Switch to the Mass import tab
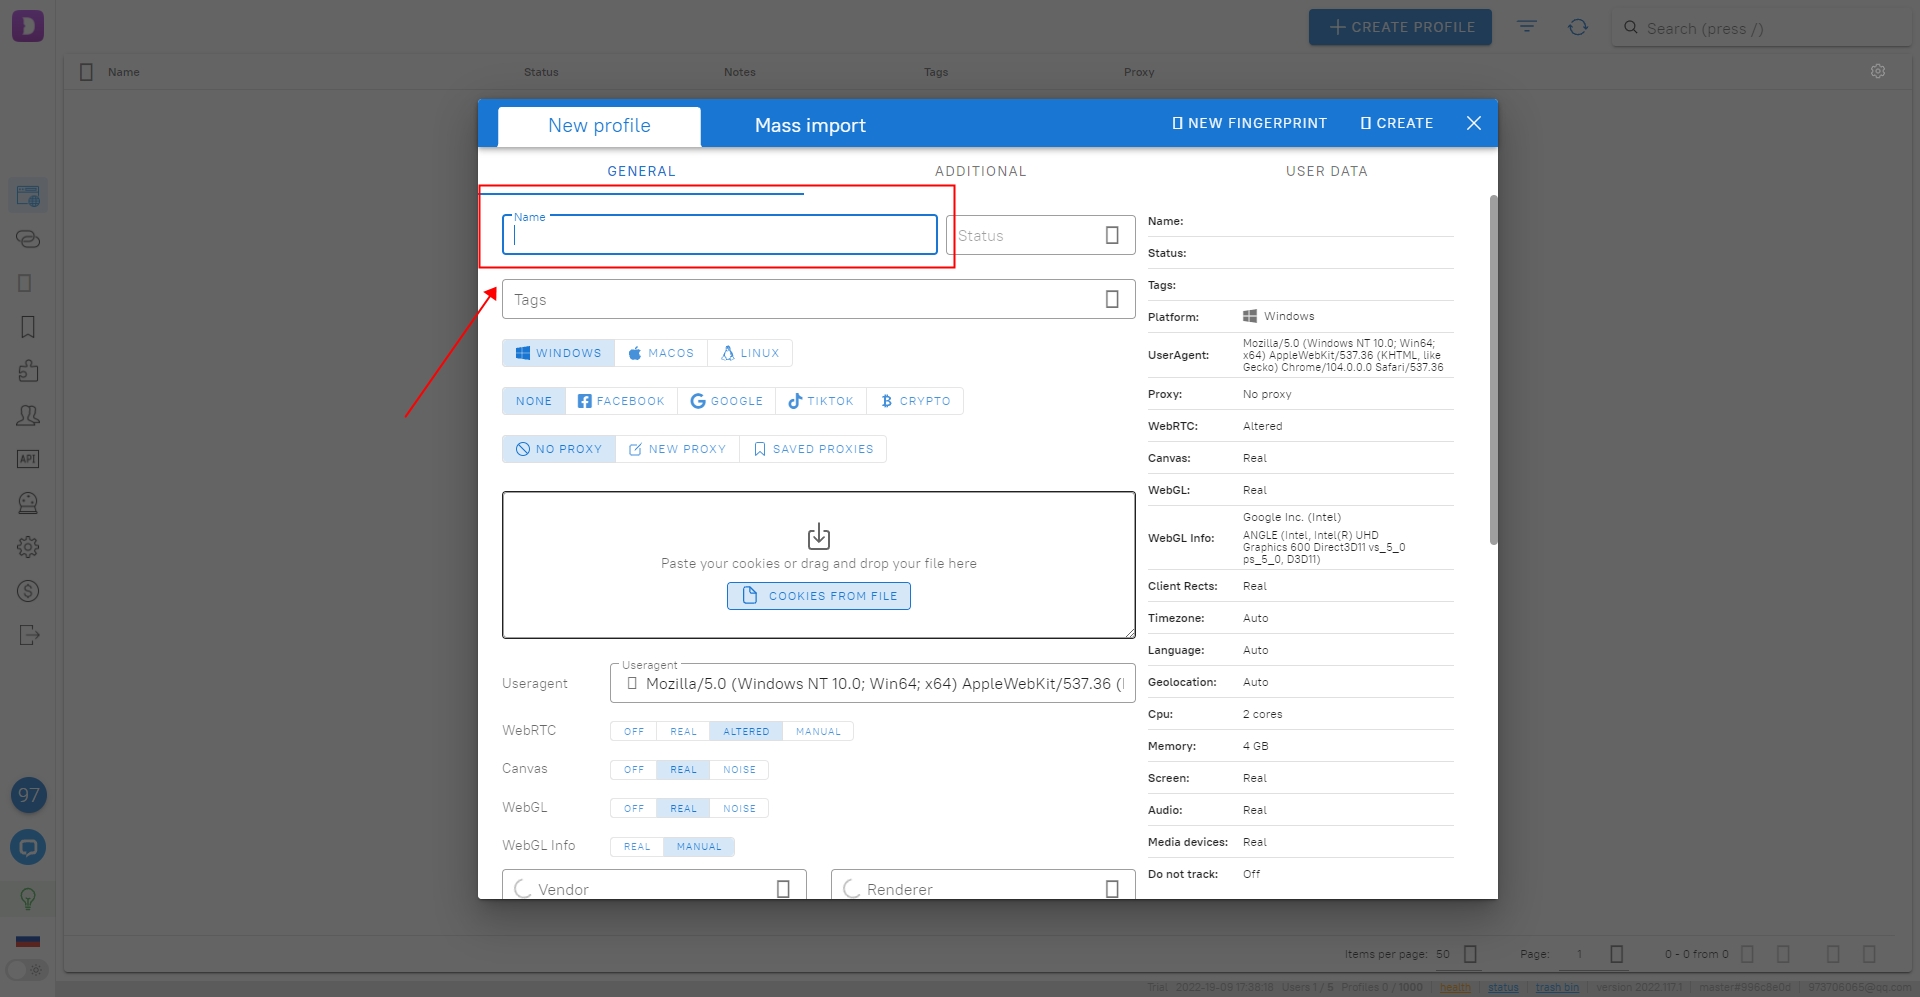This screenshot has height=997, width=1920. pos(809,126)
